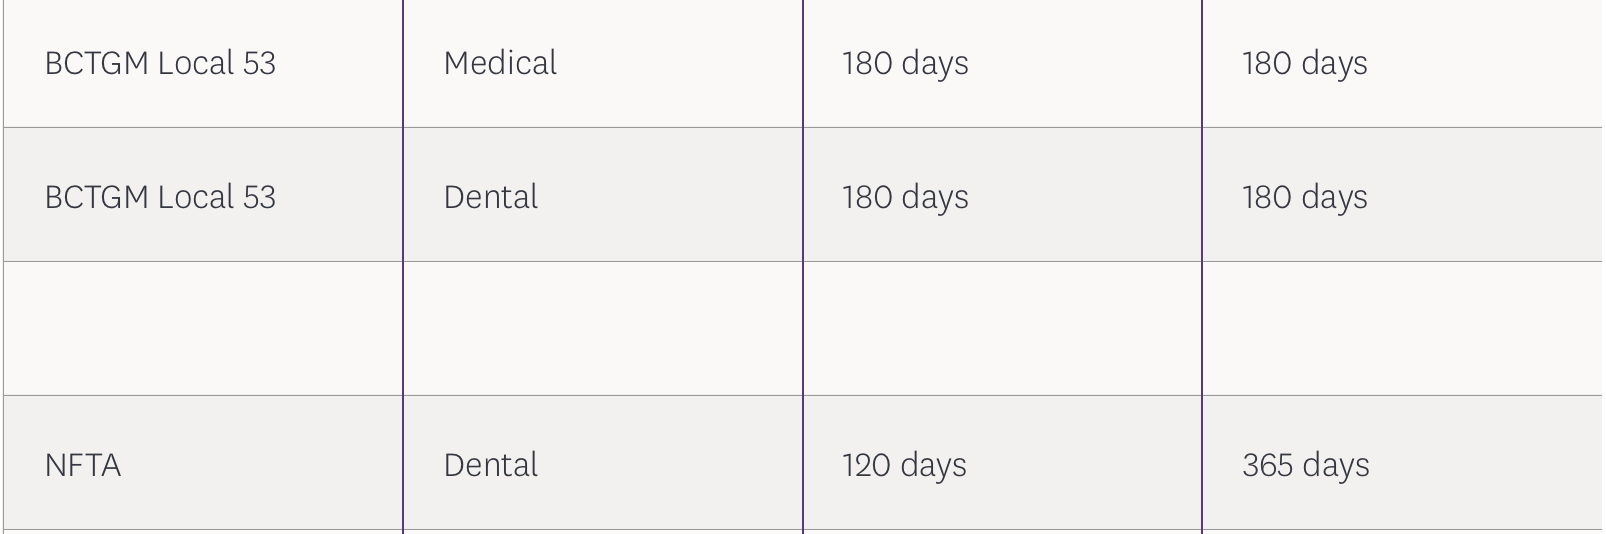Click the purple divider between Medical and 180 days

(x=803, y=63)
